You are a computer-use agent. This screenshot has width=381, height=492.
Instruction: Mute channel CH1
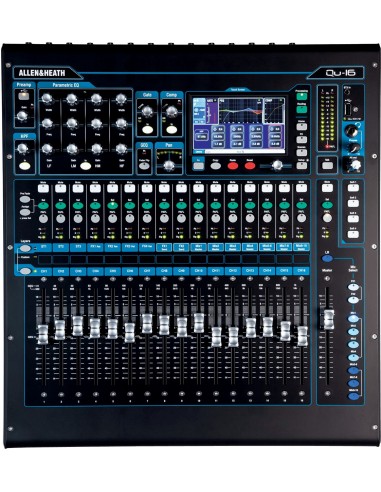43,188
